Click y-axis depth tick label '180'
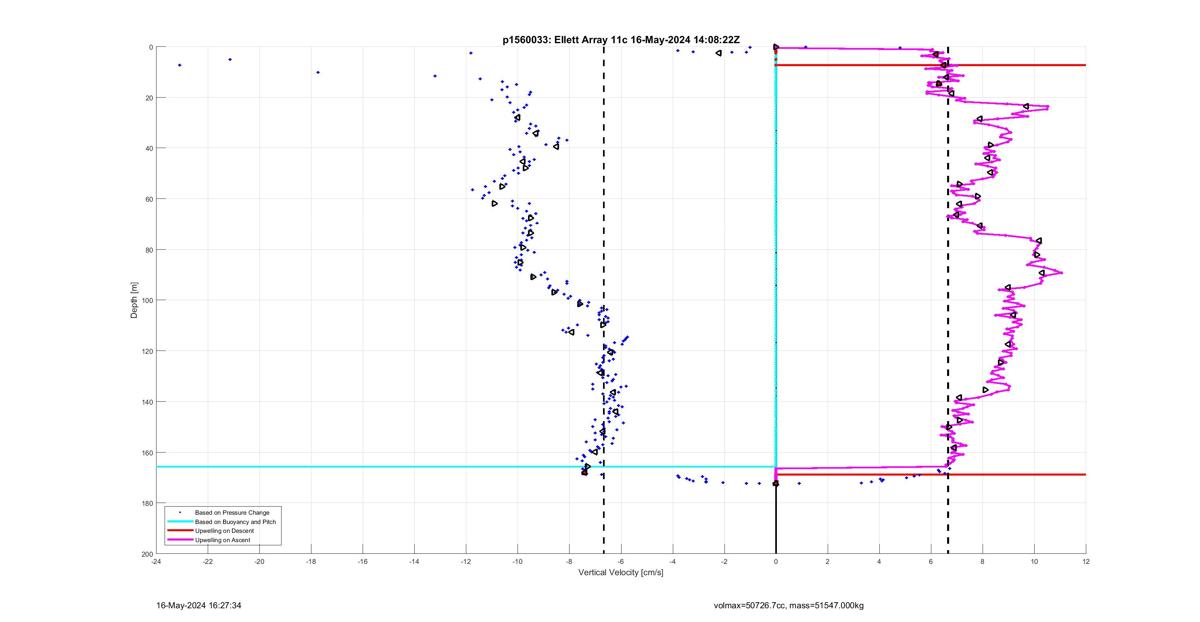The image size is (1200, 622). [x=146, y=503]
